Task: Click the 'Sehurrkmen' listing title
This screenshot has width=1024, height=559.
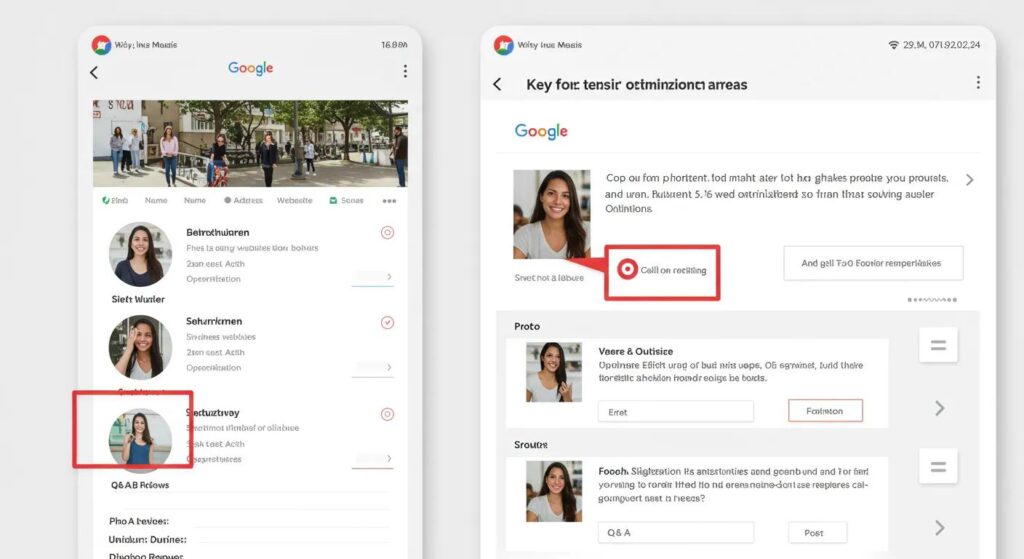Action: point(214,321)
